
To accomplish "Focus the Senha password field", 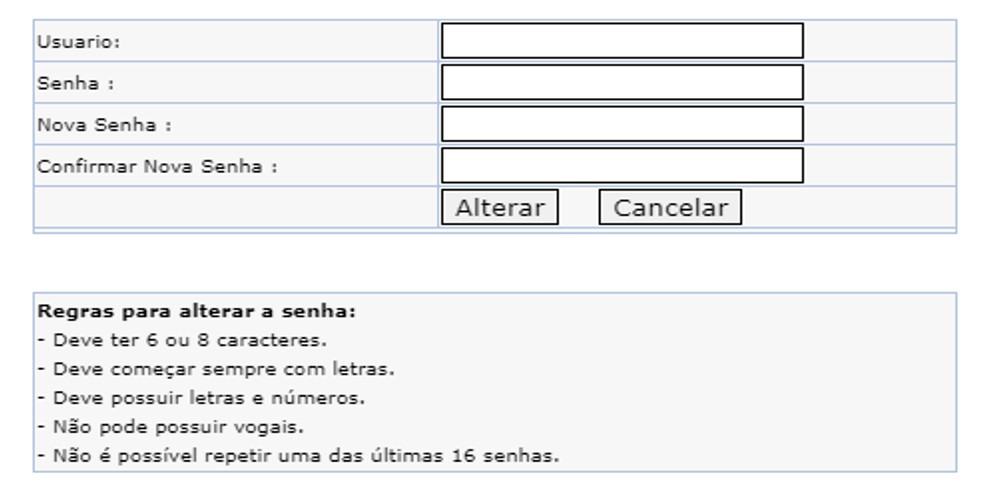I will coord(621,83).
